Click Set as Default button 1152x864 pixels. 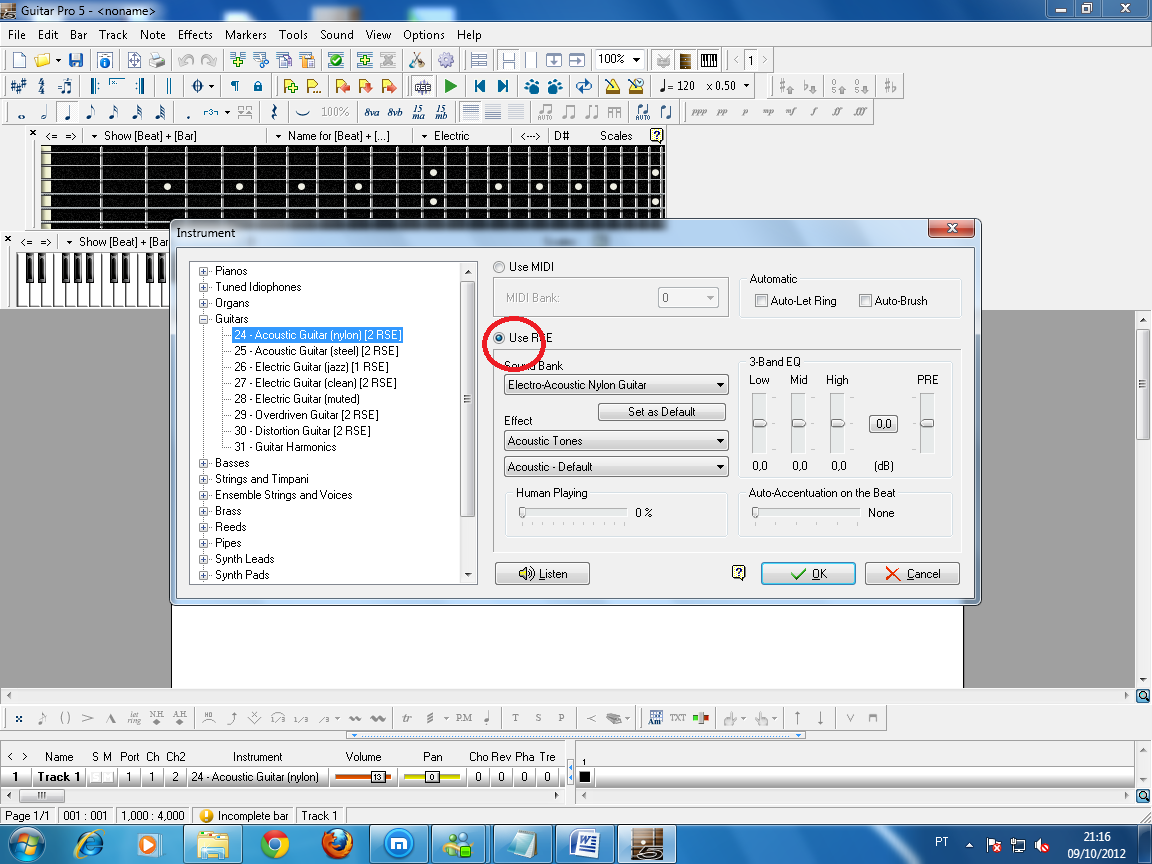pos(662,412)
